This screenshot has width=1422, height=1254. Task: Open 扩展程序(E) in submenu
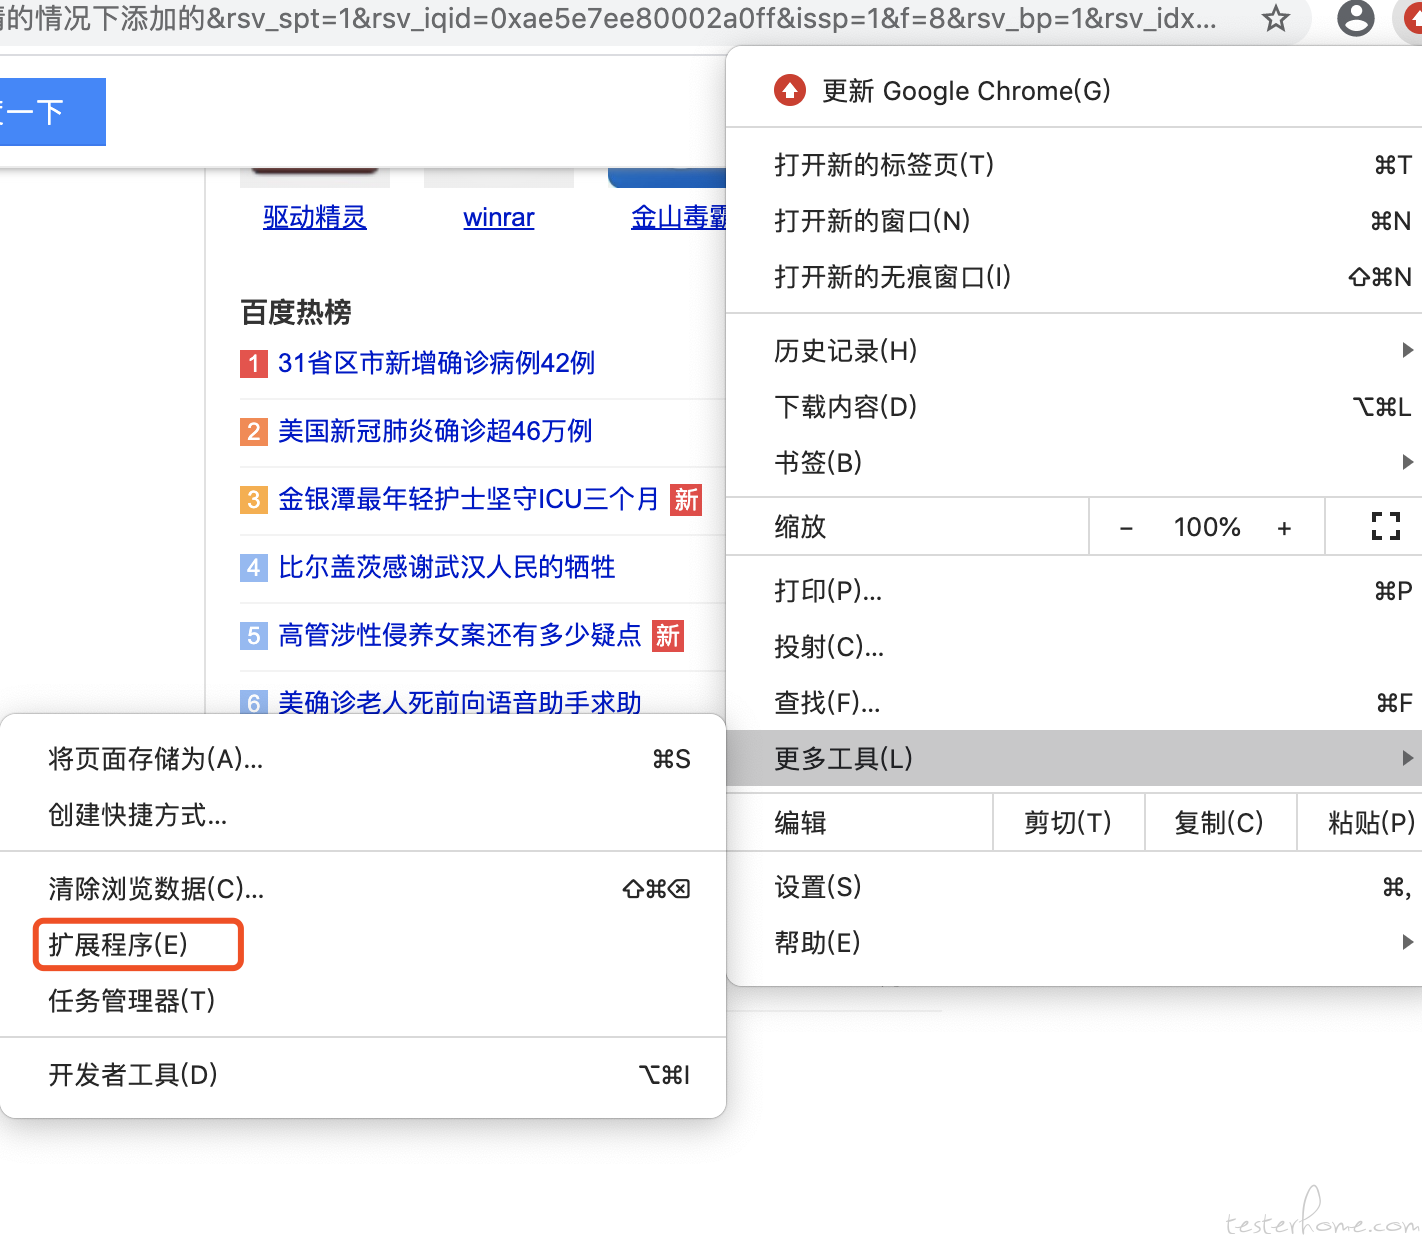(x=363, y=945)
